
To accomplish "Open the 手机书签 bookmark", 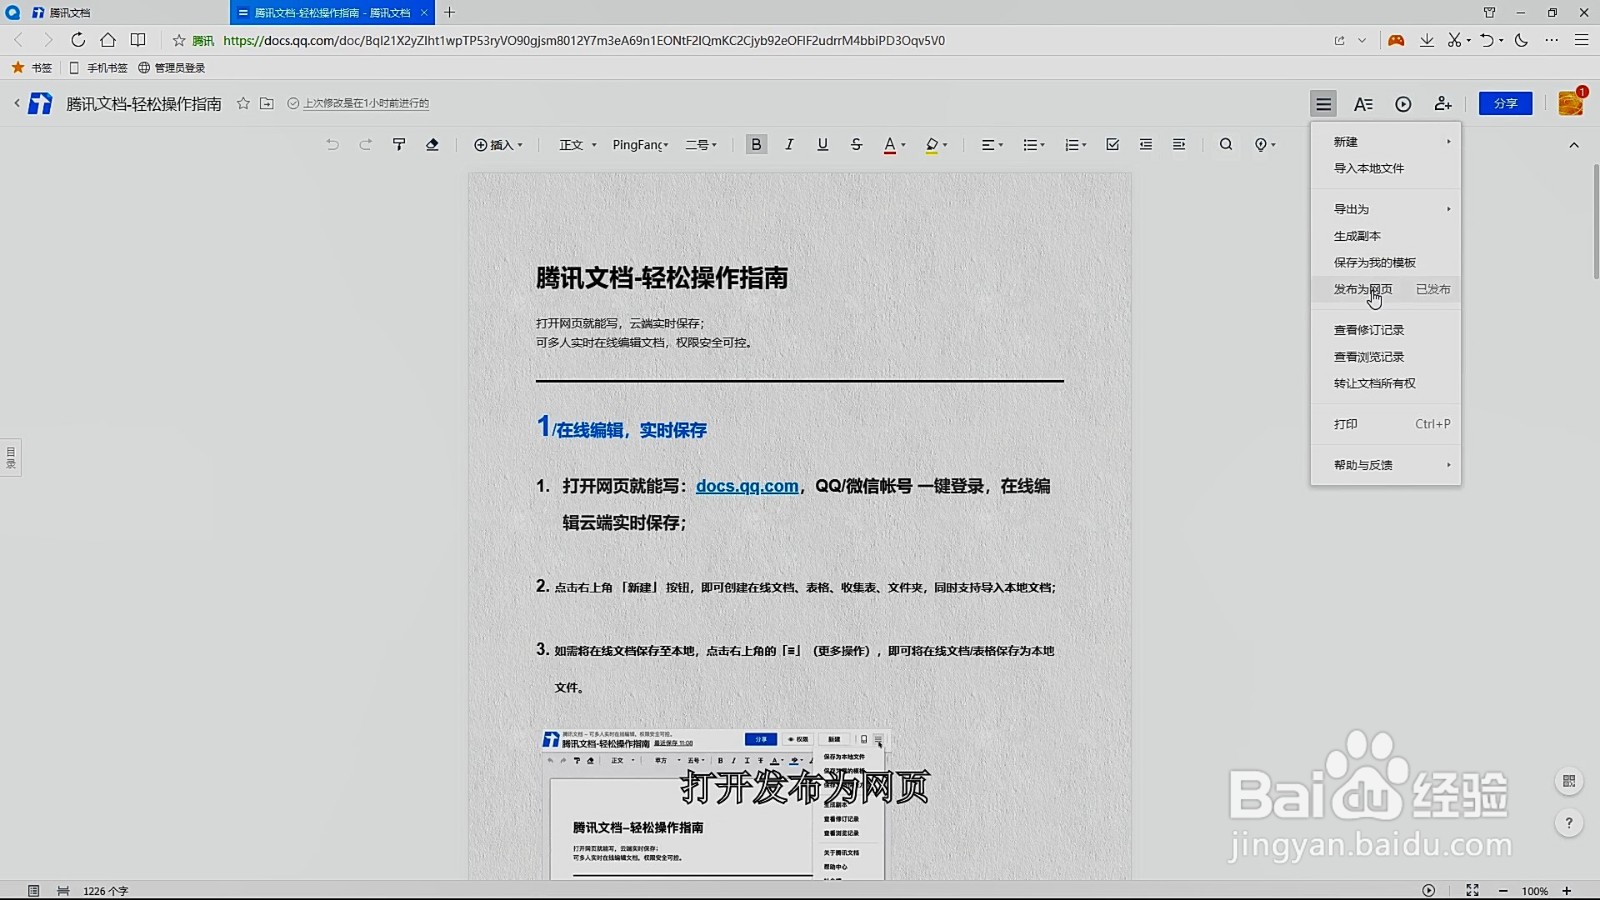I will click(x=98, y=68).
